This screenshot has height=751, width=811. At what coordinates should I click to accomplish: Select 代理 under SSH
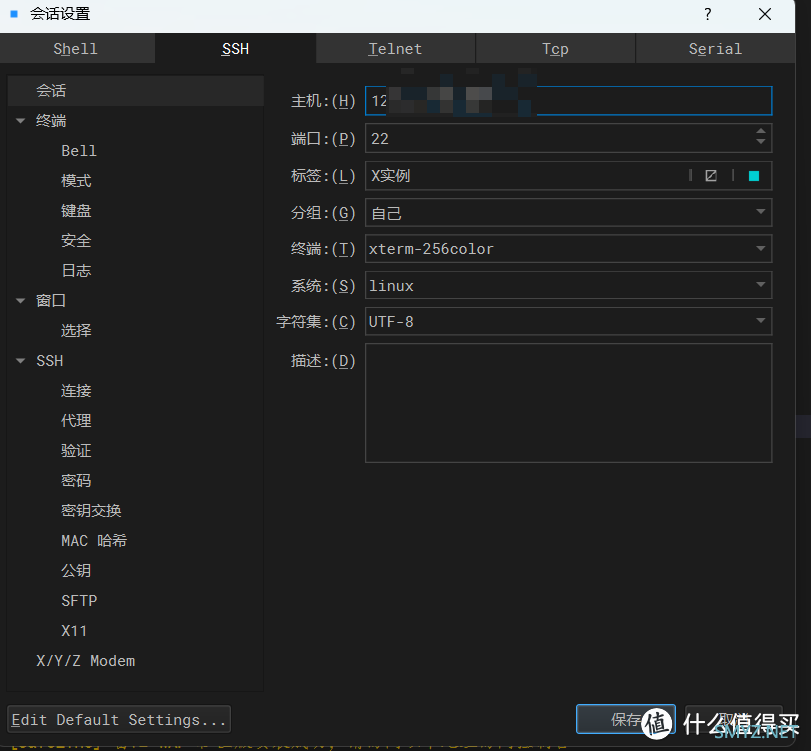[x=76, y=421]
